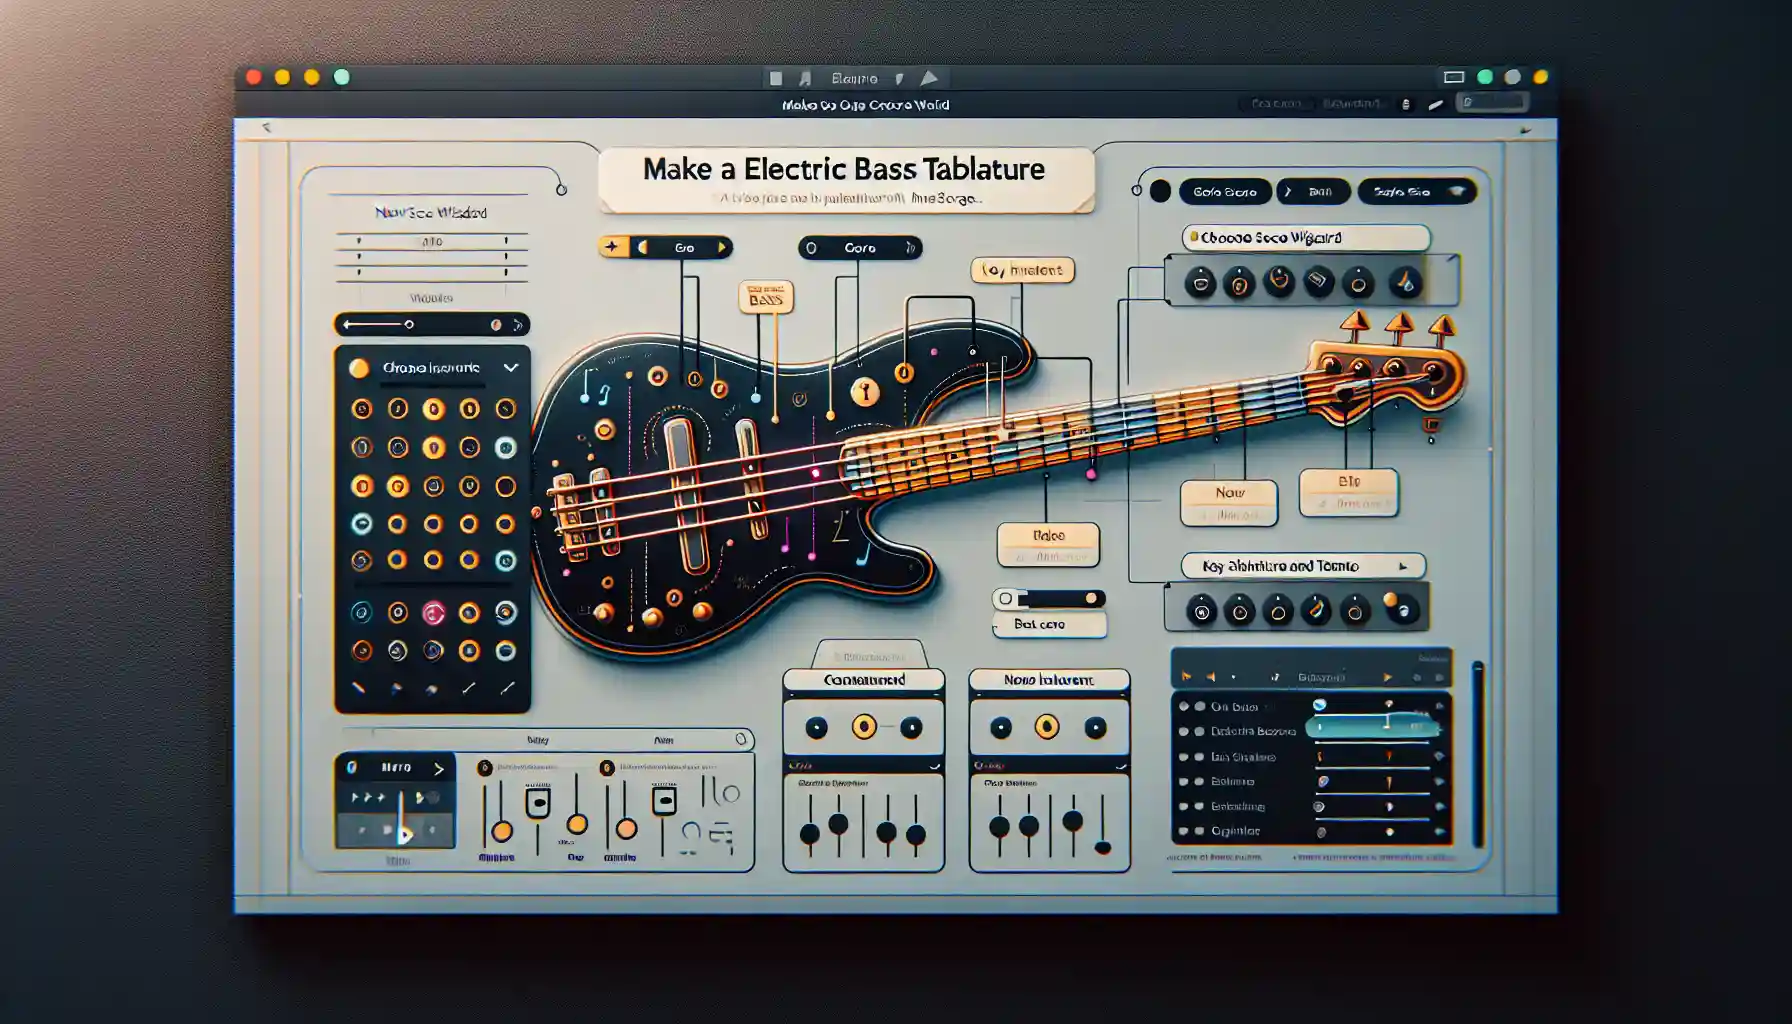This screenshot has height=1024, width=1792.
Task: Click the large orange knob on the bass body
Action: 865,392
